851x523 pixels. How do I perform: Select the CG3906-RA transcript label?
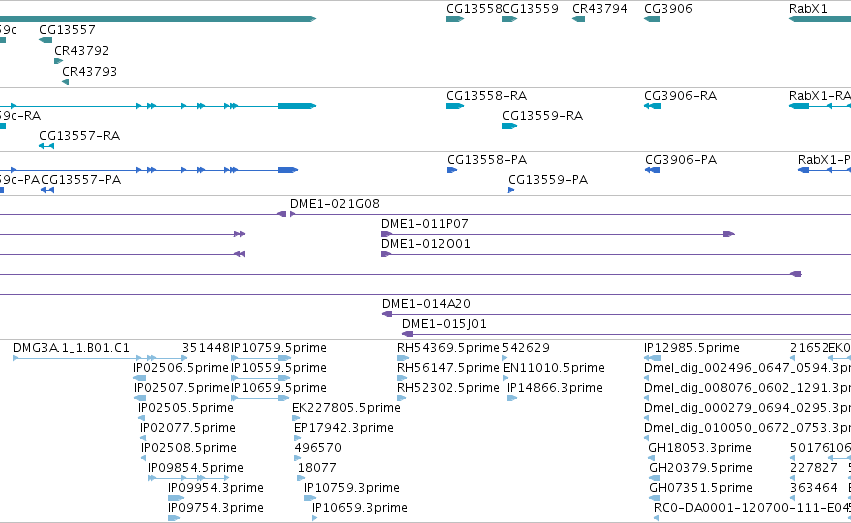point(681,96)
